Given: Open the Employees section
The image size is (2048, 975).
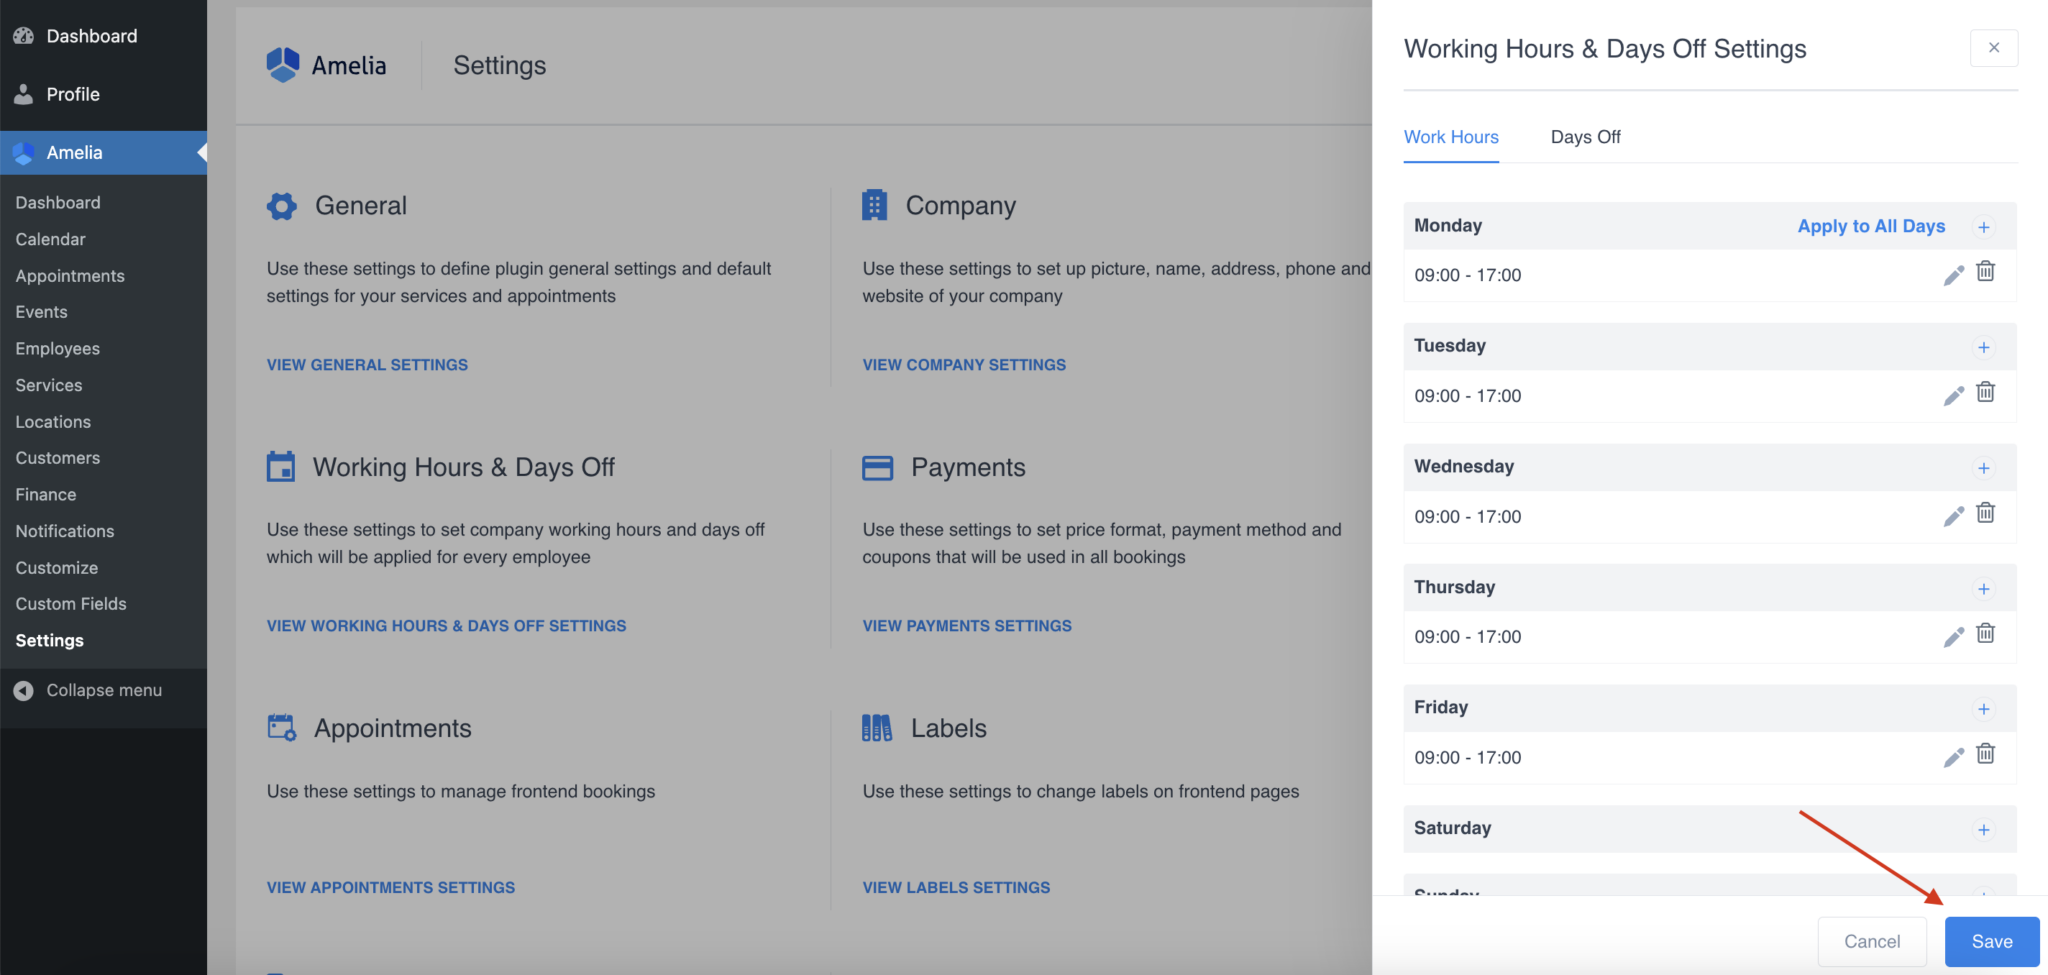Looking at the screenshot, I should pos(57,348).
